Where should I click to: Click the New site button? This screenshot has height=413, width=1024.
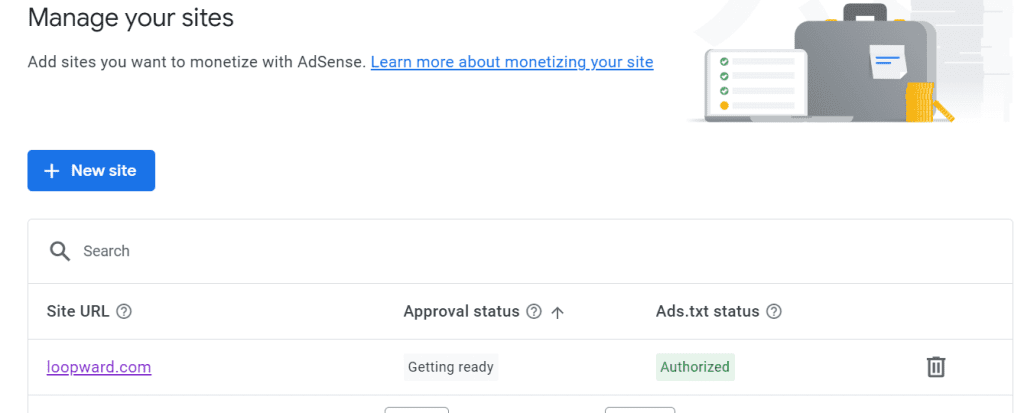pyautogui.click(x=91, y=171)
